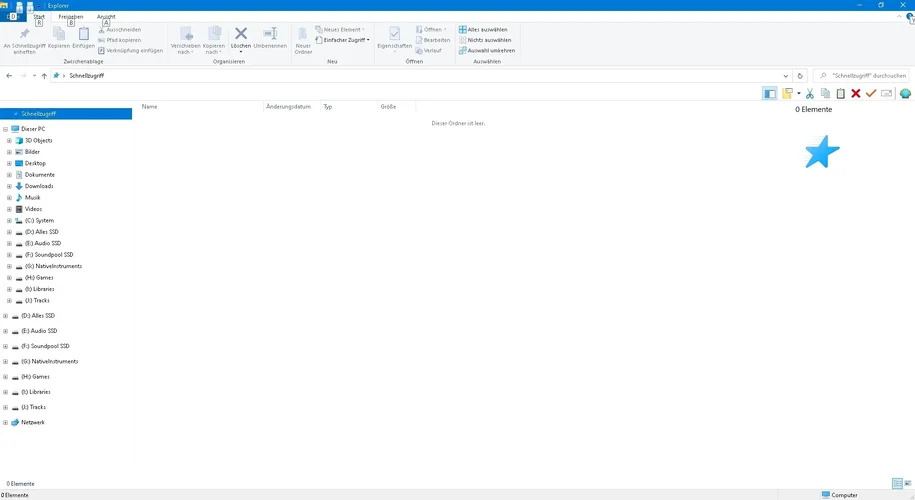Pin to Schnellzugriff using the ribbon pin icon
Screen dimensions: 915x500
tap(25, 34)
